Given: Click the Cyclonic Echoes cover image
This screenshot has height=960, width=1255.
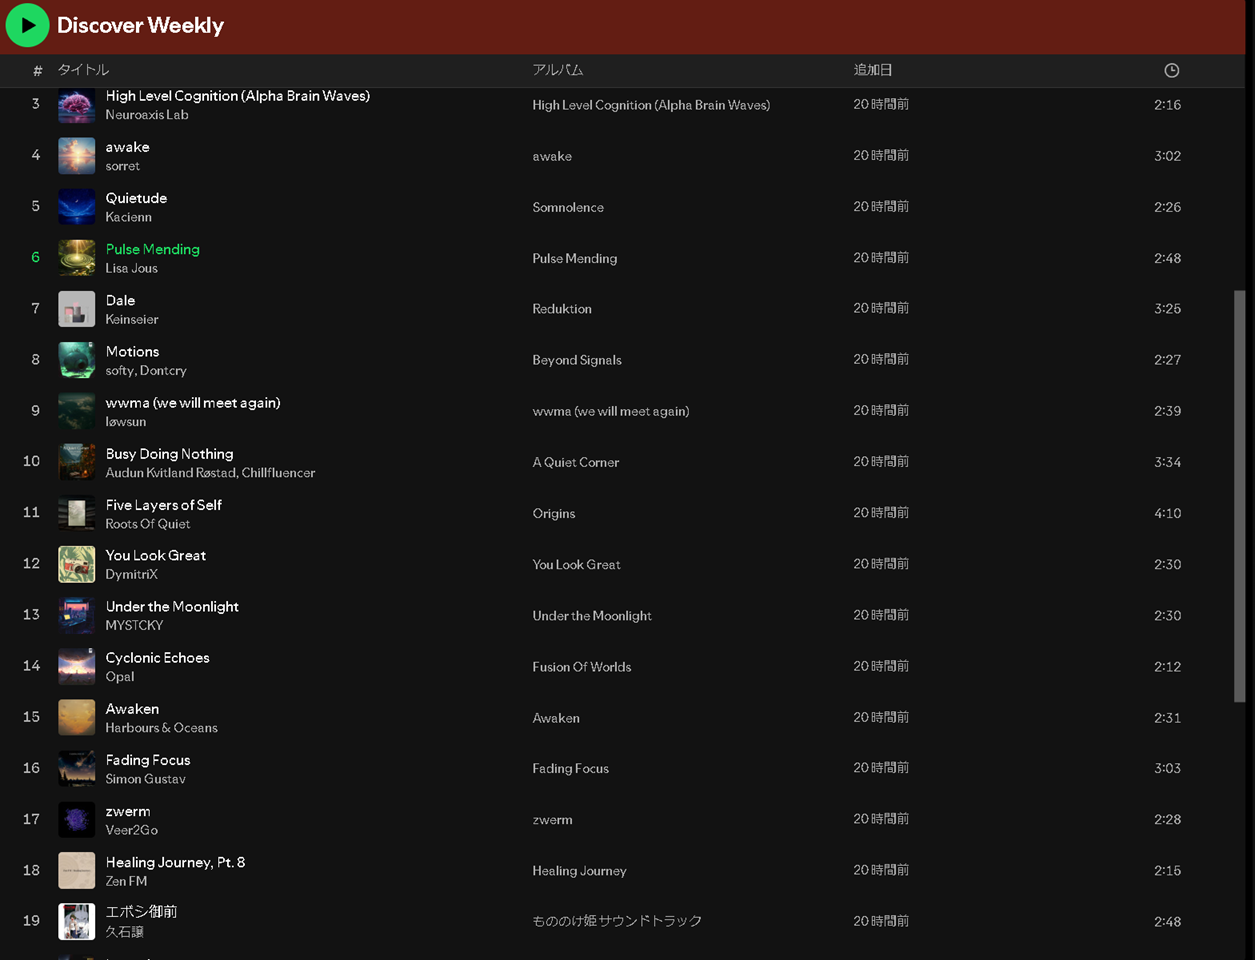Looking at the screenshot, I should pos(77,666).
